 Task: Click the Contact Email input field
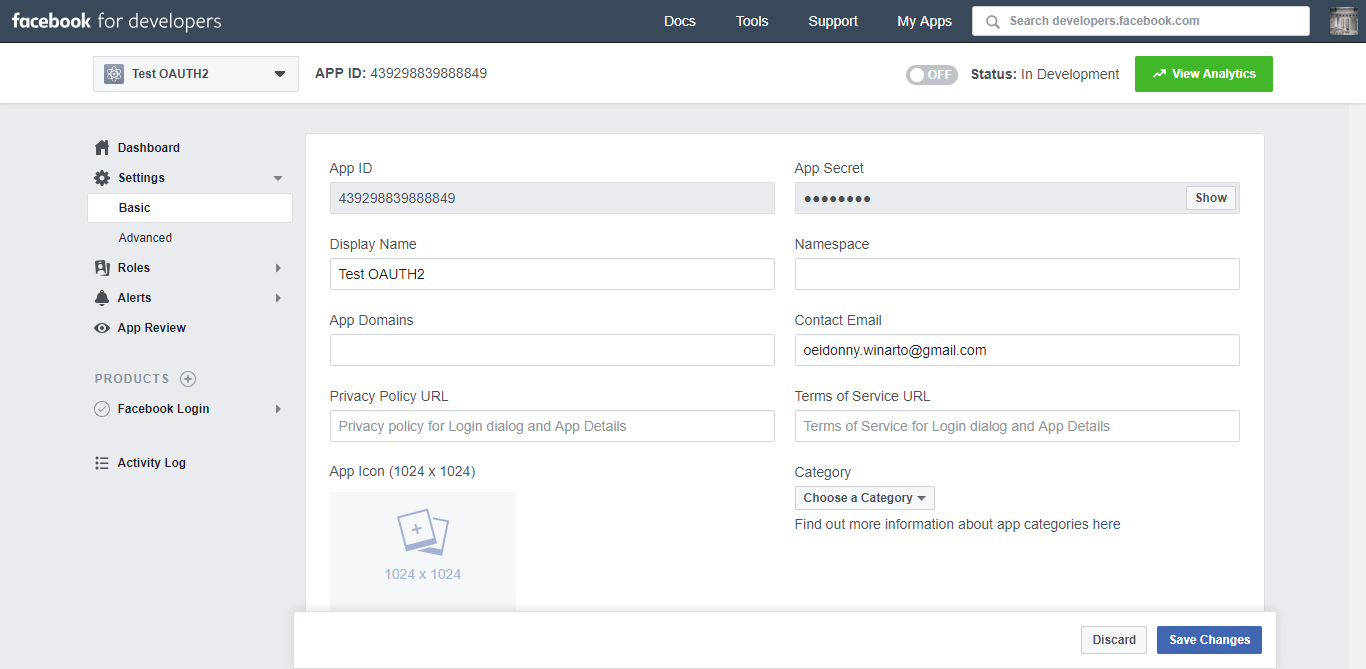[1017, 350]
